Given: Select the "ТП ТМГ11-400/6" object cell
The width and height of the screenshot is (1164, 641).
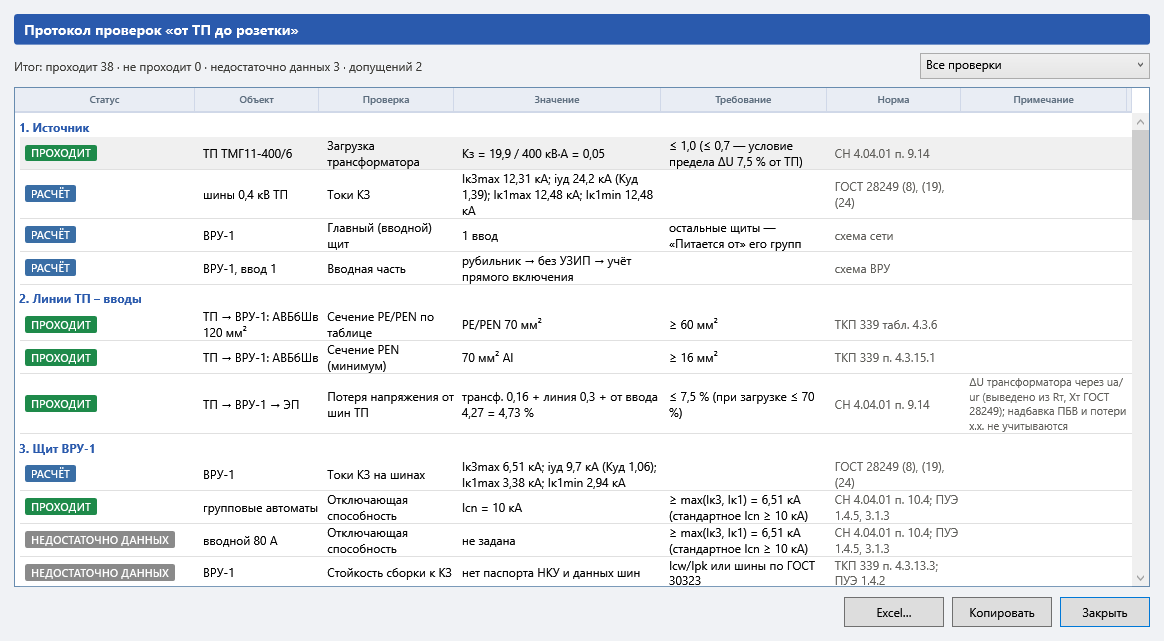Looking at the screenshot, I should click(x=248, y=154).
